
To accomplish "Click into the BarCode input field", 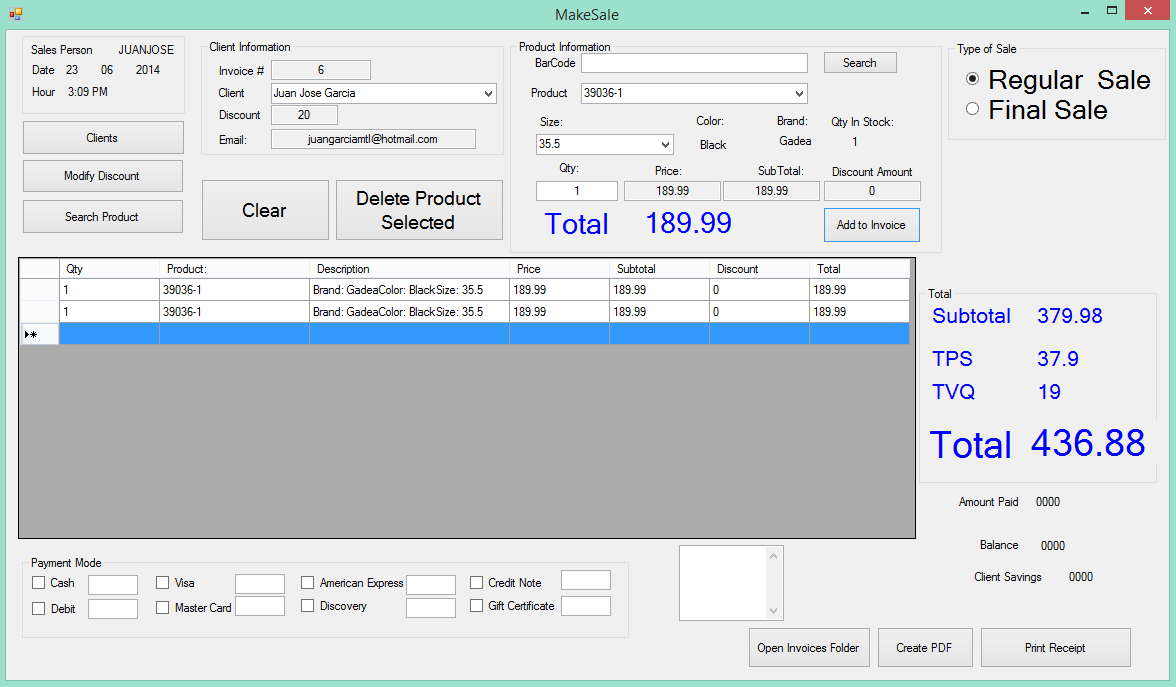I will coord(694,63).
